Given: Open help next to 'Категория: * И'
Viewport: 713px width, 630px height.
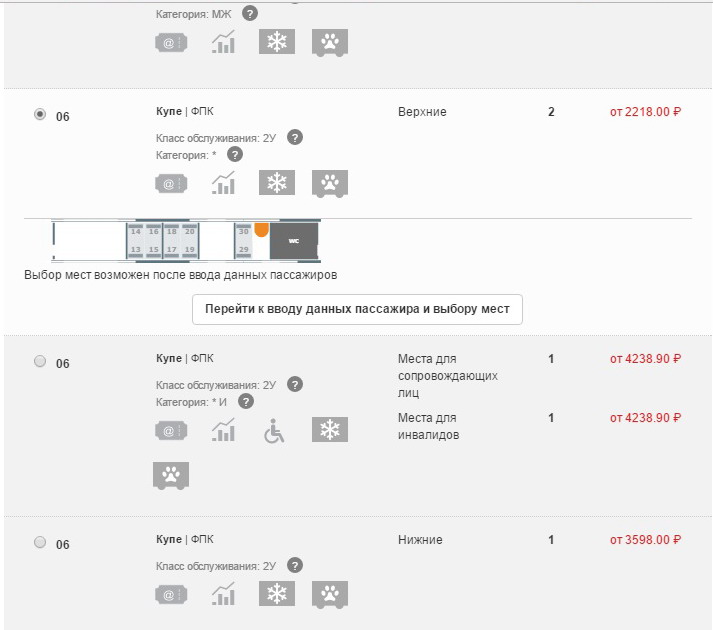Looking at the screenshot, I should [246, 401].
